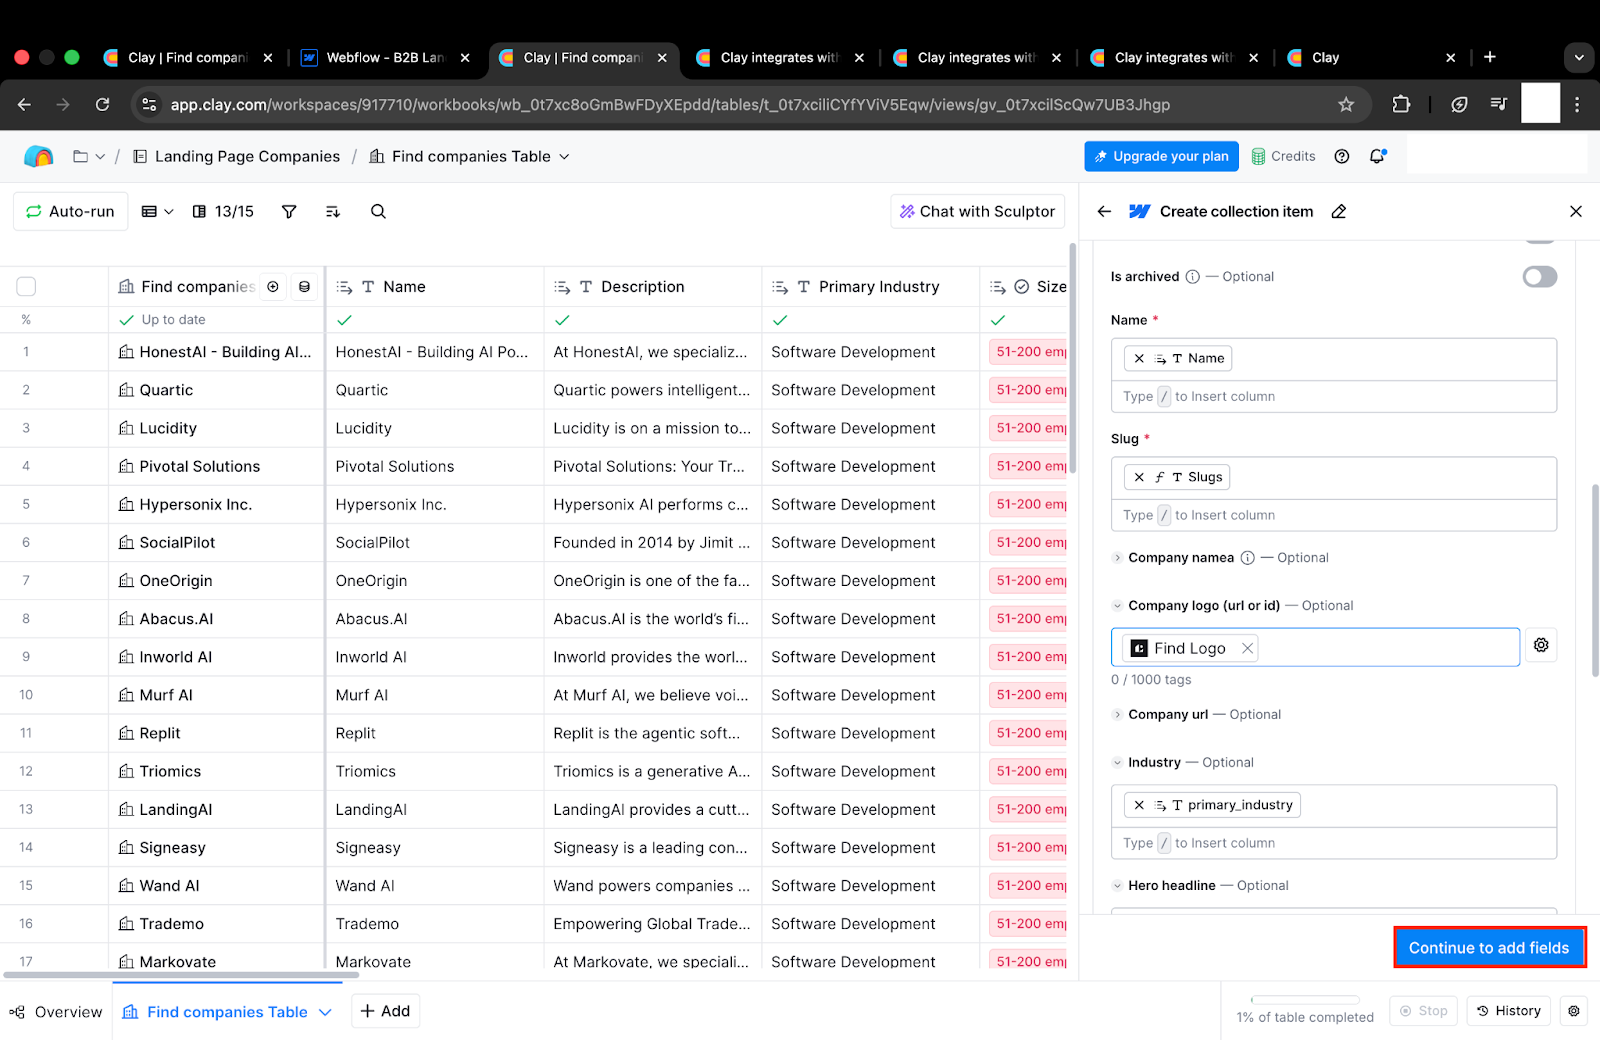This screenshot has height=1040, width=1600.
Task: Click the Slug field Type / to insert input
Action: pos(1334,516)
